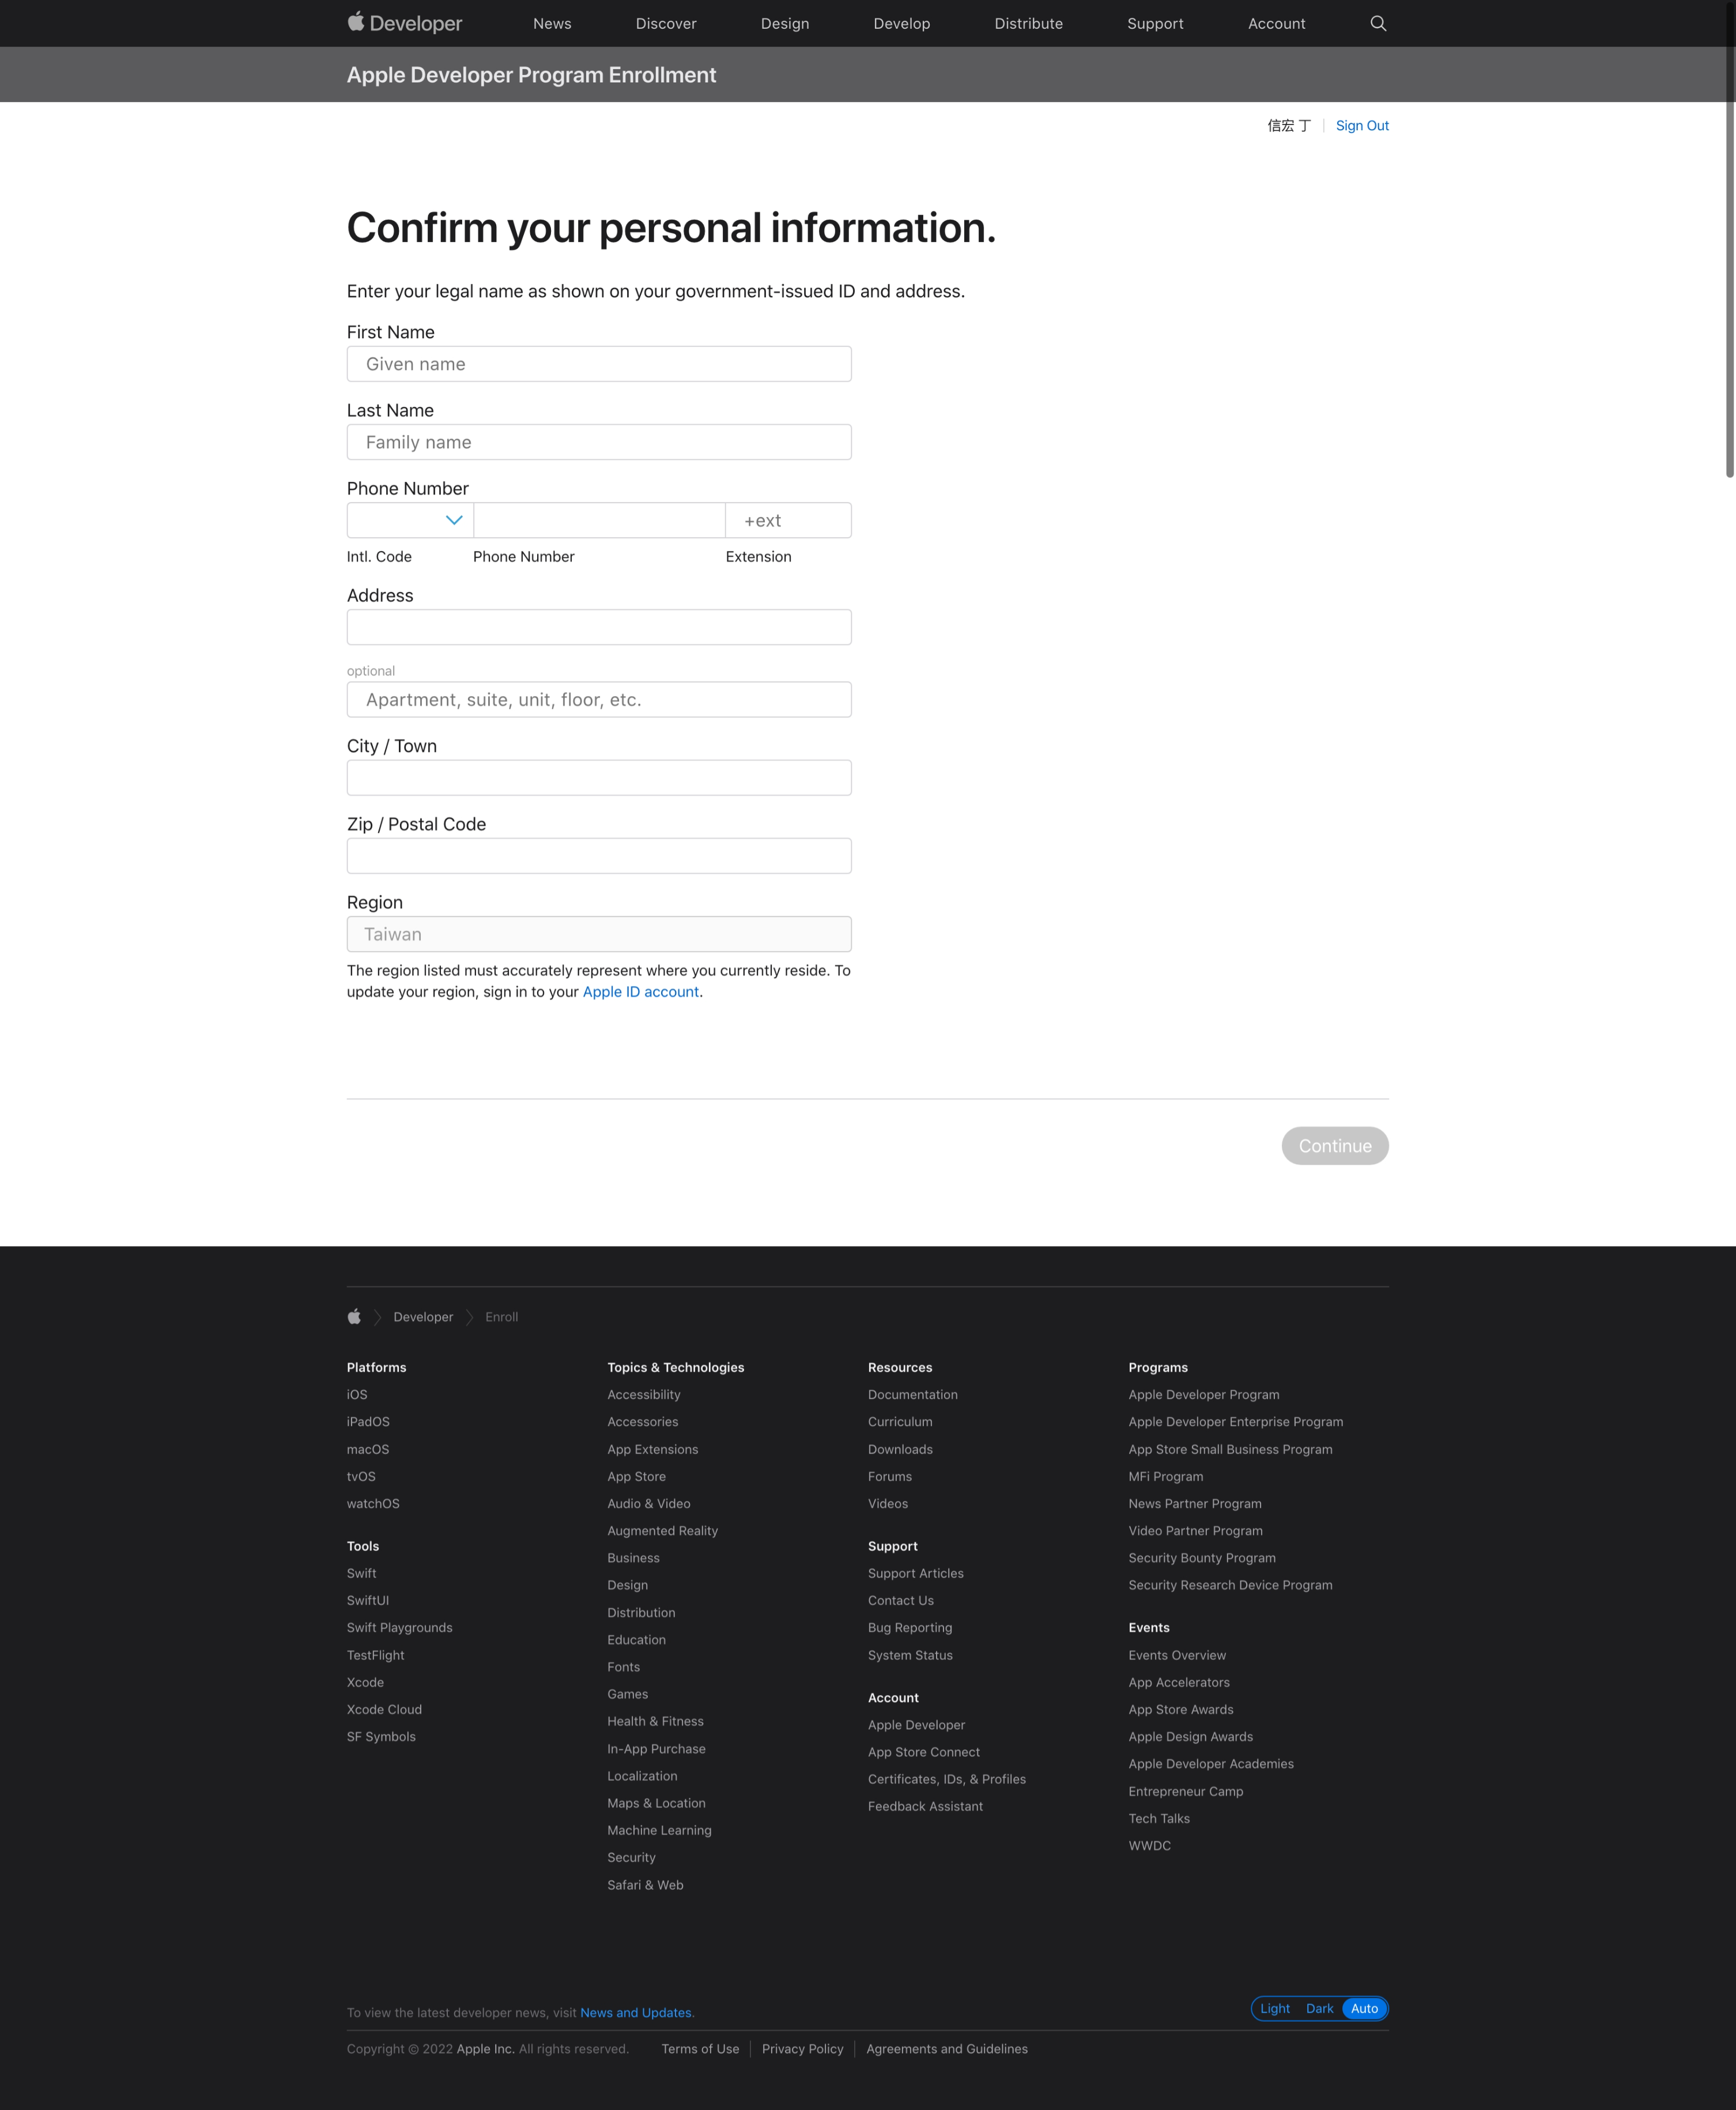Select Light appearance mode
This screenshot has width=1736, height=2110.
point(1274,2008)
